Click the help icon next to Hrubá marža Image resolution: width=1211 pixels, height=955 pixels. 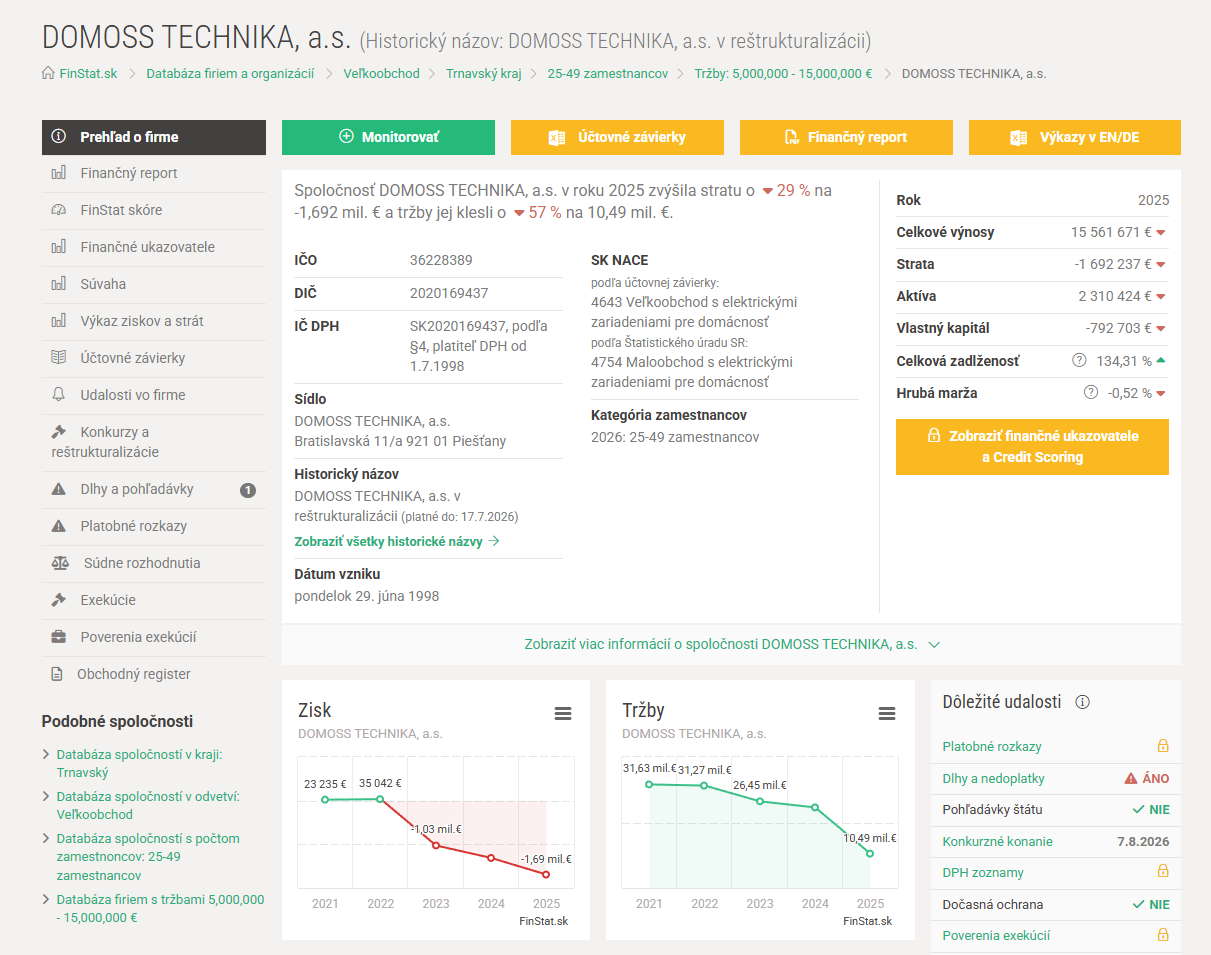1091,393
